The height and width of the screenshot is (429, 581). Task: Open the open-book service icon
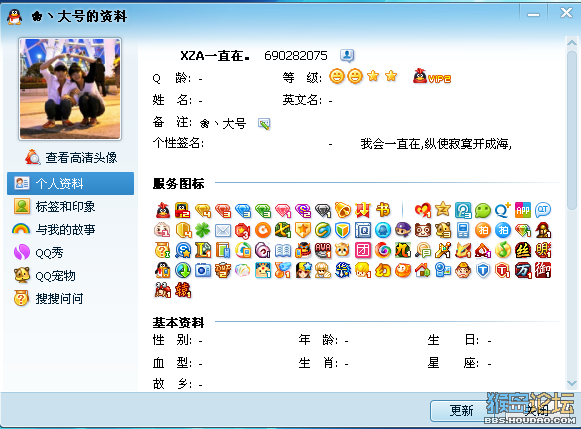(x=283, y=250)
